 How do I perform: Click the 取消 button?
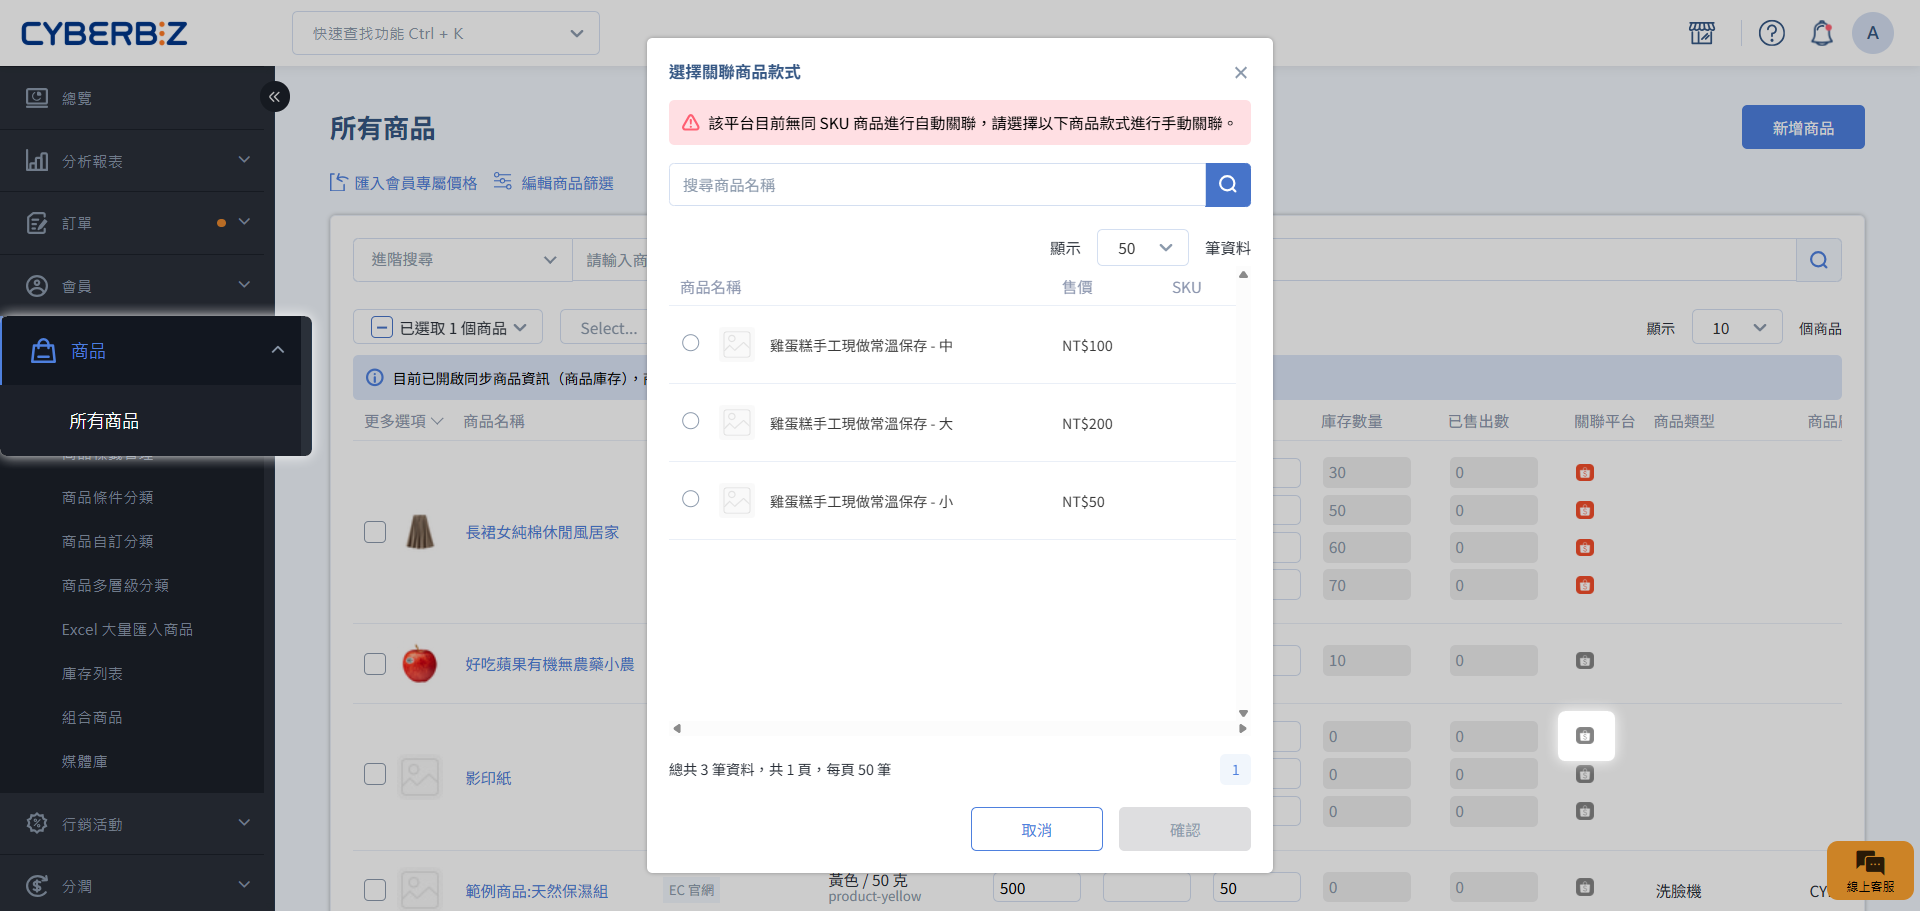click(x=1036, y=829)
